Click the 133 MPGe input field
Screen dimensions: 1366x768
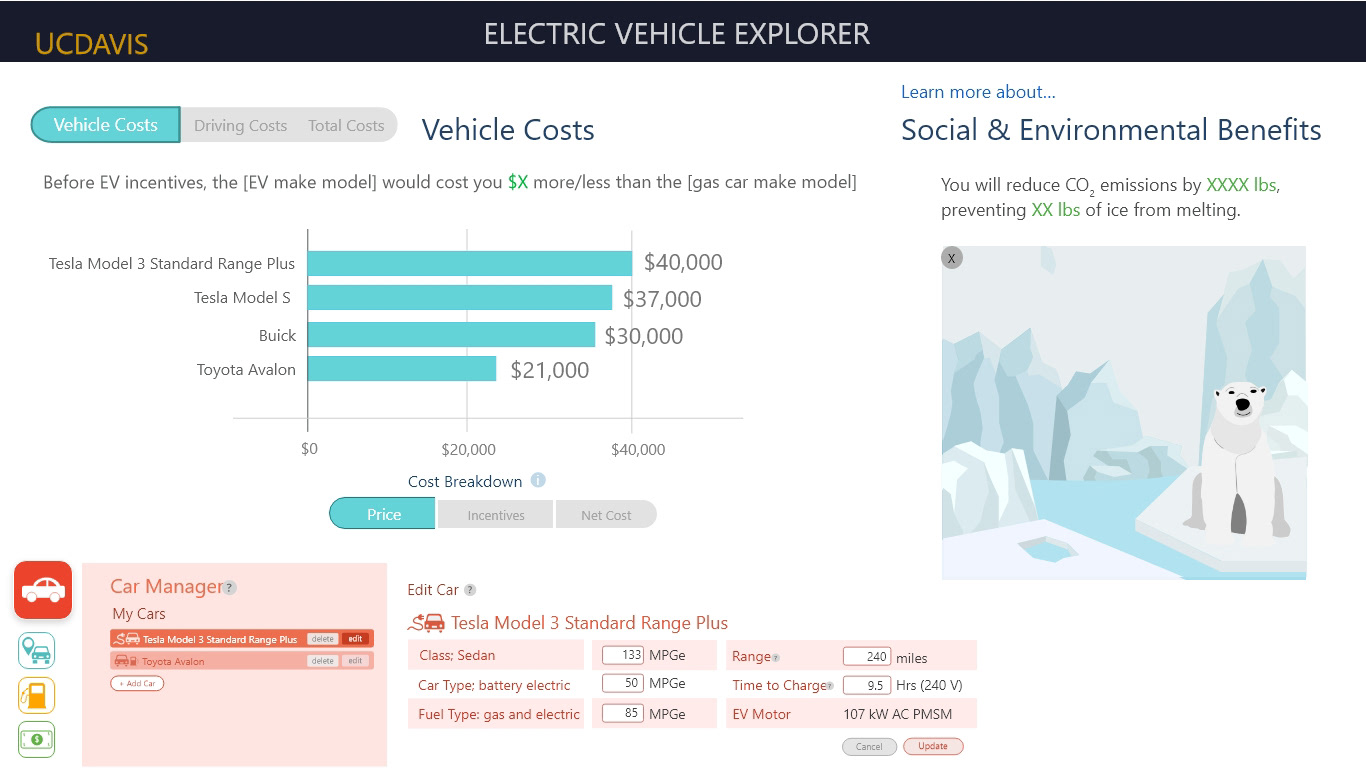pos(623,655)
